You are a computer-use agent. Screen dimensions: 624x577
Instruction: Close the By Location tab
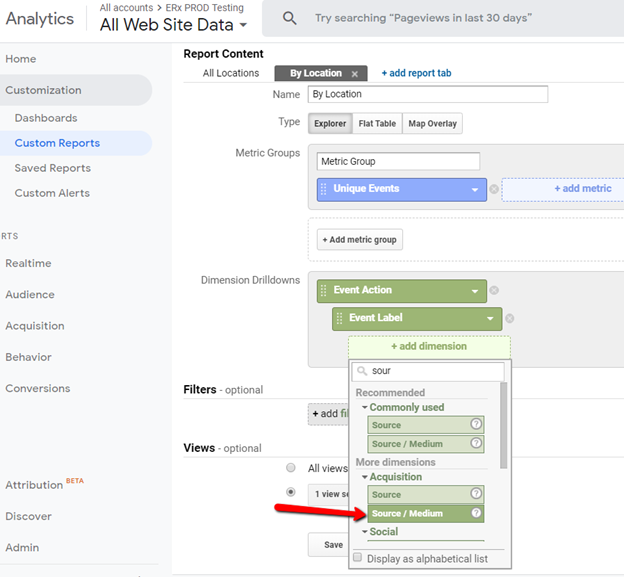[355, 74]
